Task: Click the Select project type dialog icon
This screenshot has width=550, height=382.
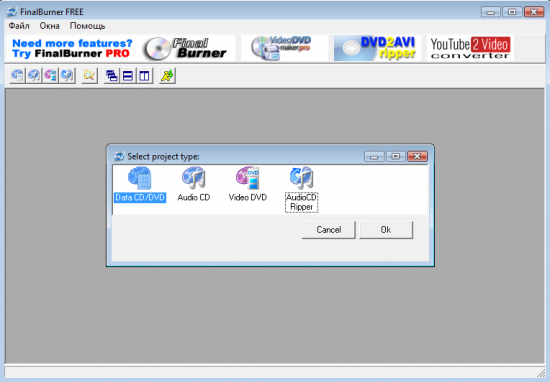Action: click(119, 156)
